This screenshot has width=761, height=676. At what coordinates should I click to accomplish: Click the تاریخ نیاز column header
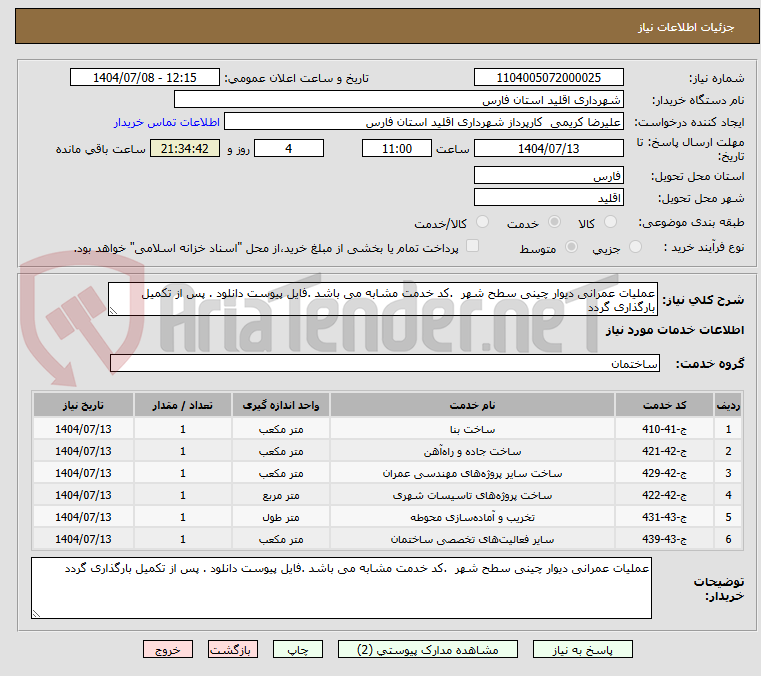click(83, 405)
